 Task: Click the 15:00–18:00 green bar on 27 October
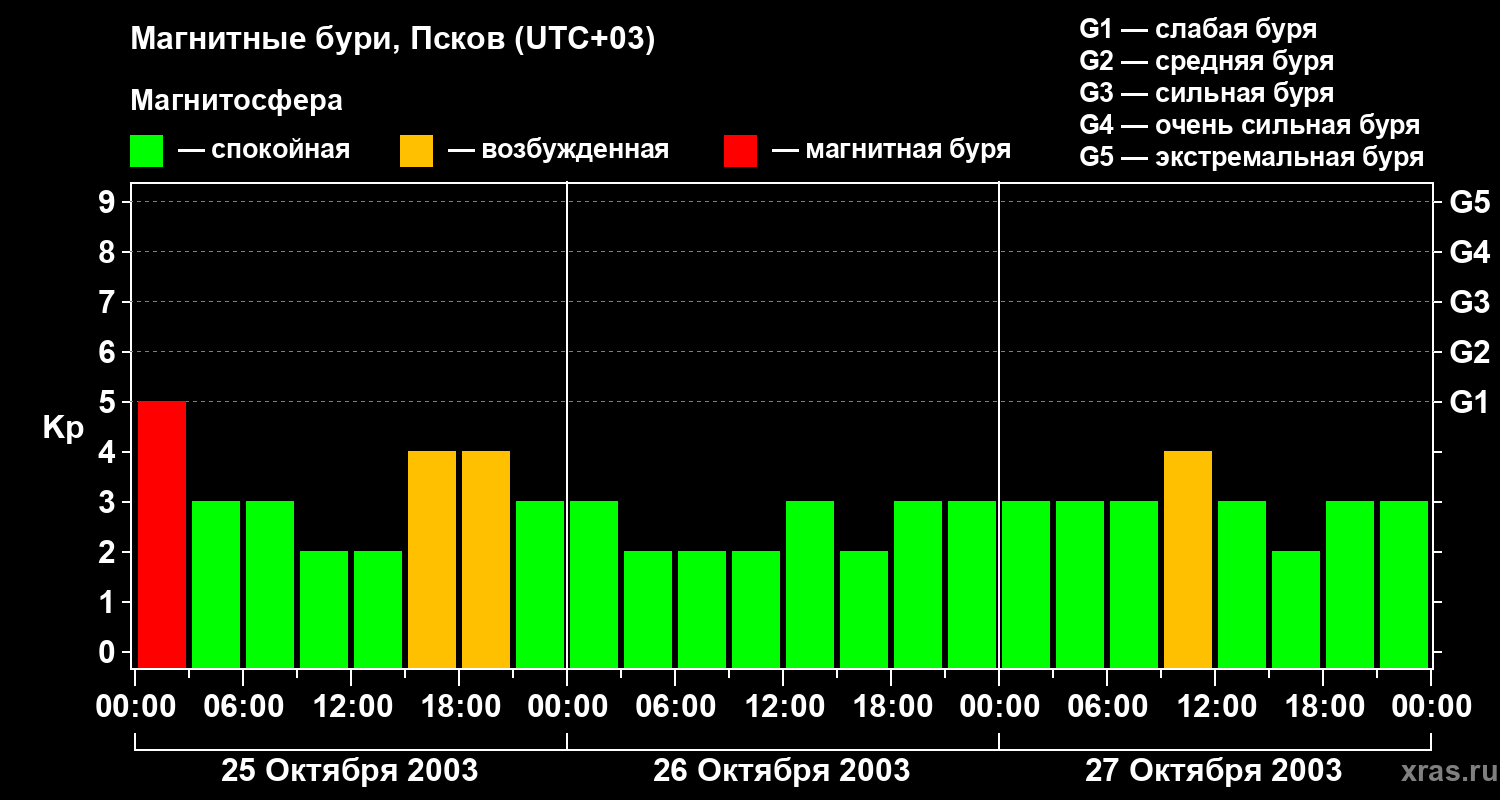coord(1296,610)
